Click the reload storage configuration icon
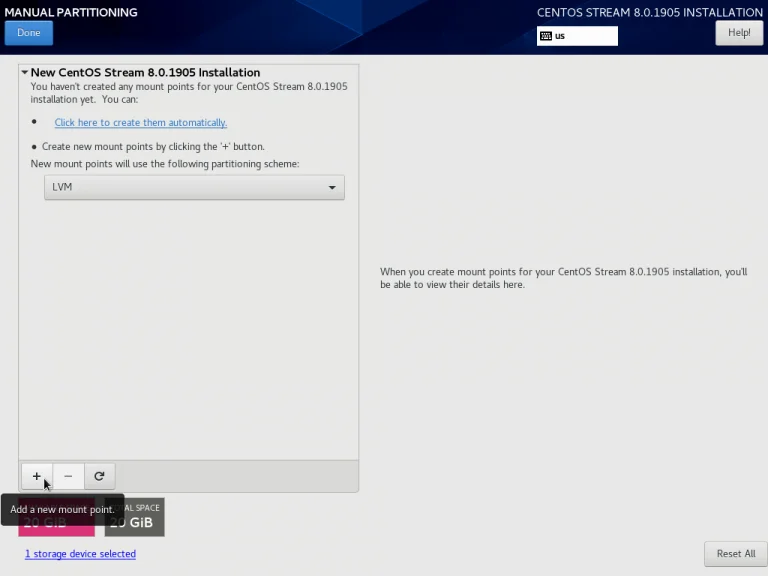This screenshot has width=768, height=576. (x=99, y=476)
